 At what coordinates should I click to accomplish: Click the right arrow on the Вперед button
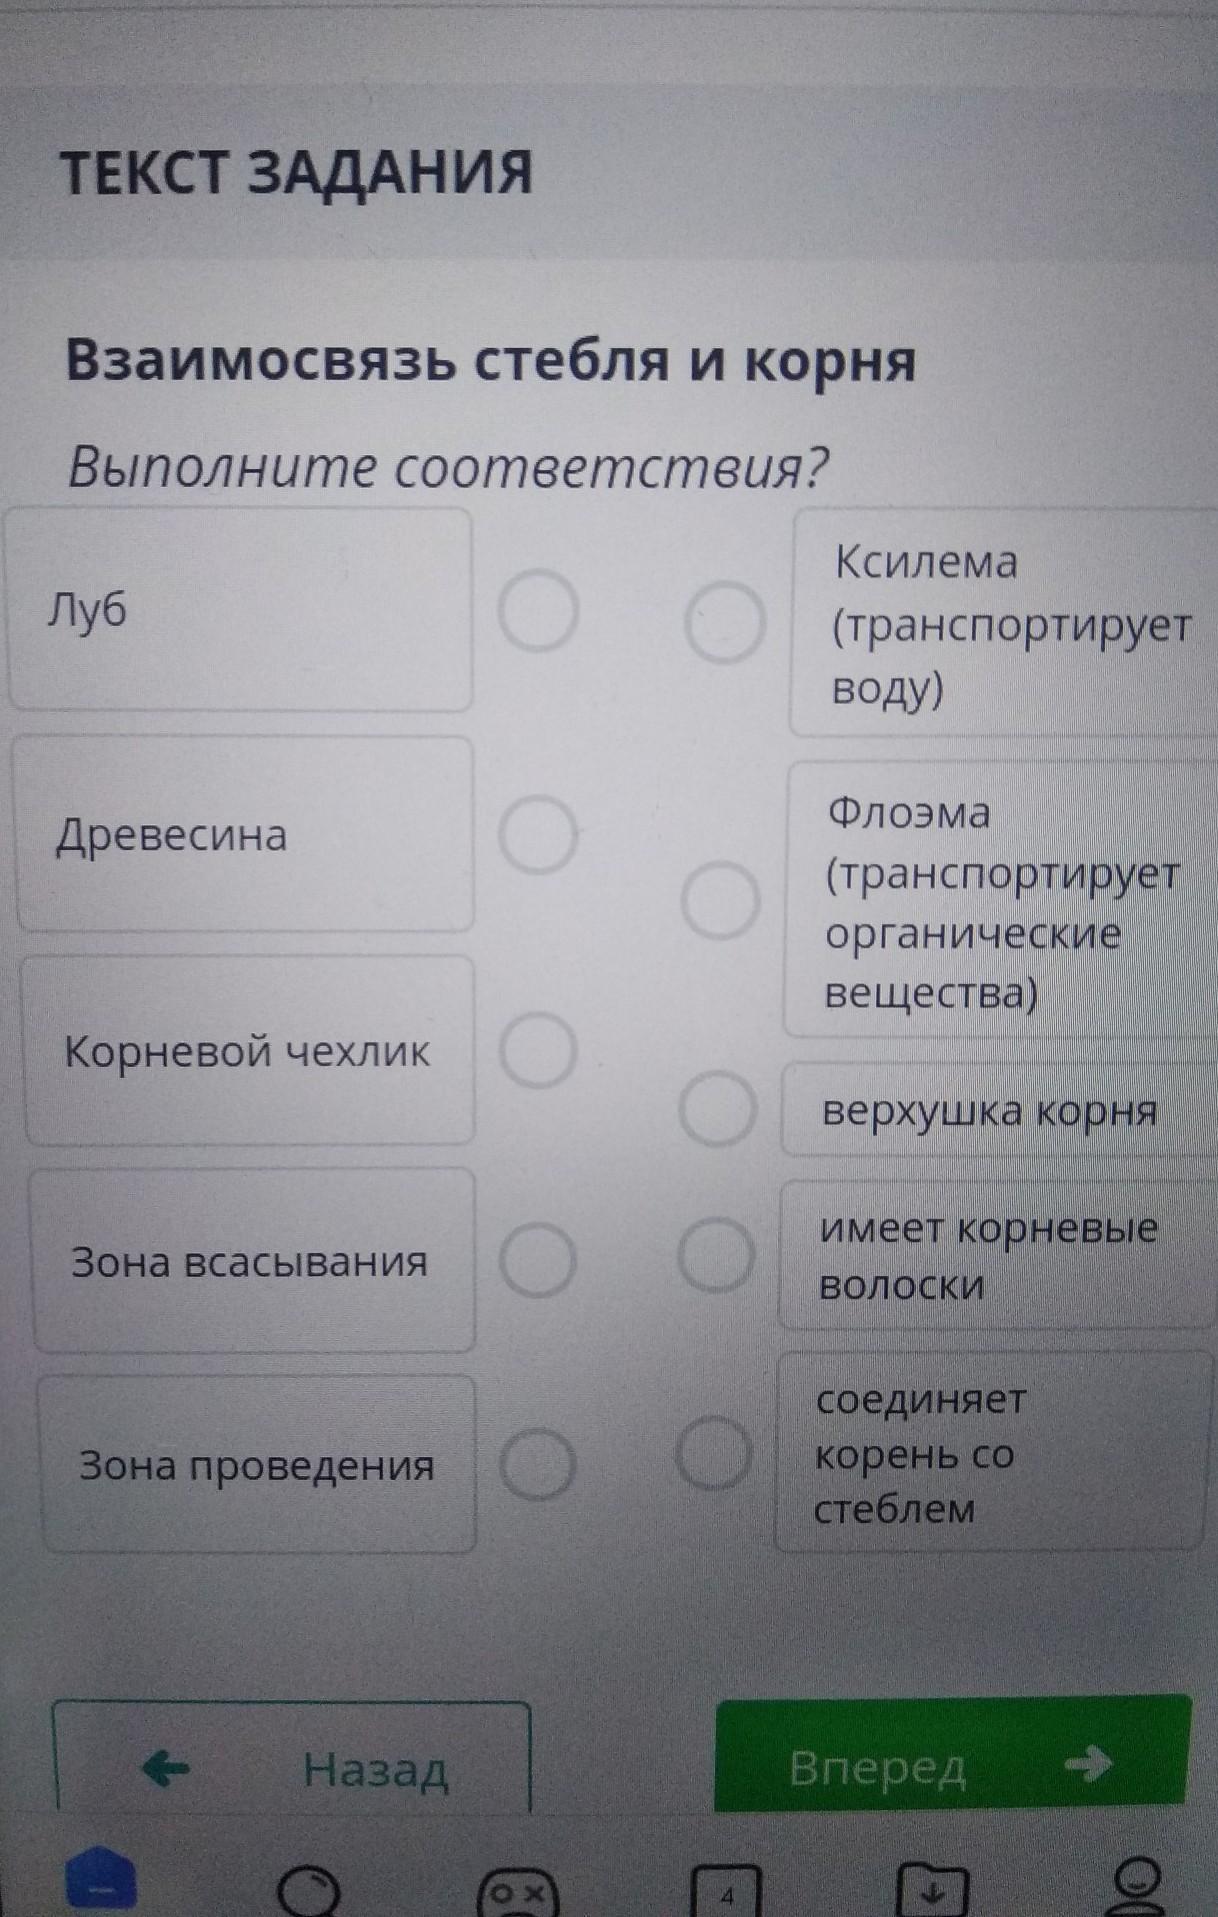click(1088, 1765)
